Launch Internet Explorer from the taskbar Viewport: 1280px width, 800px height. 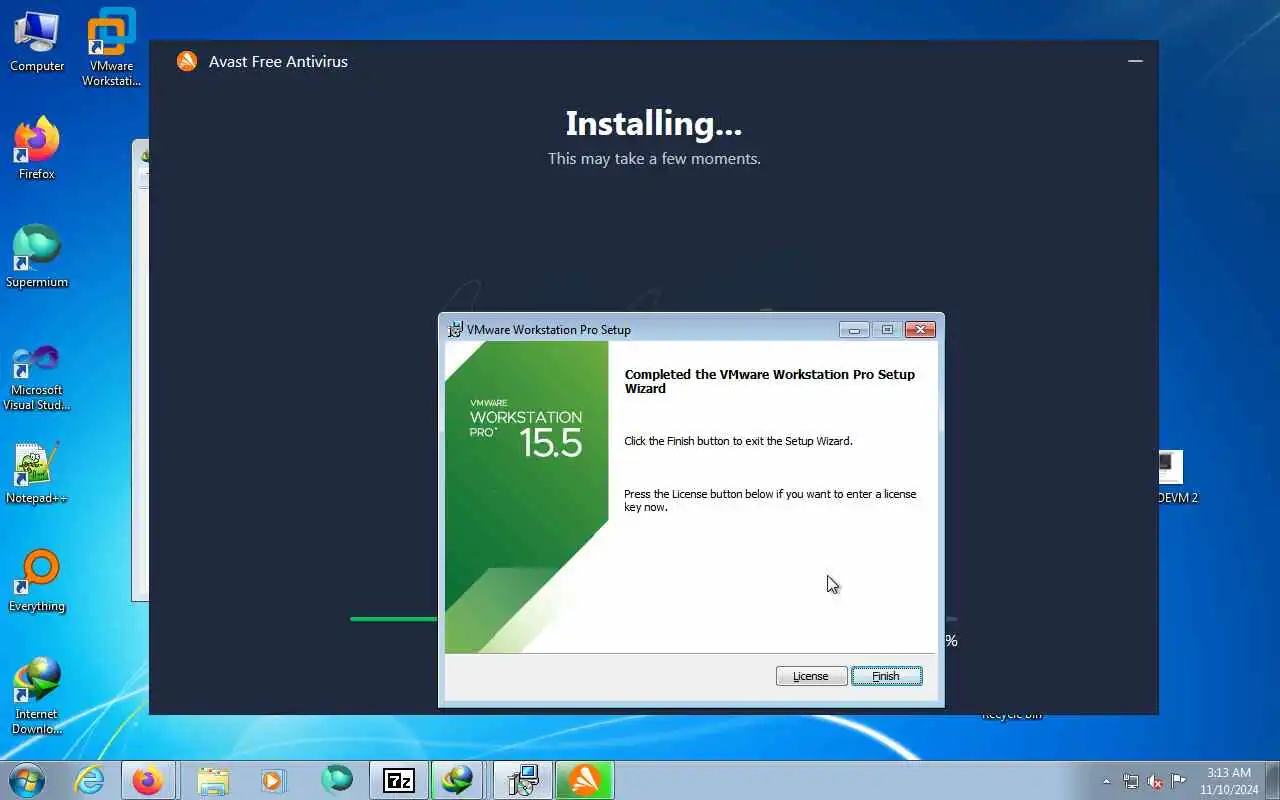point(90,780)
